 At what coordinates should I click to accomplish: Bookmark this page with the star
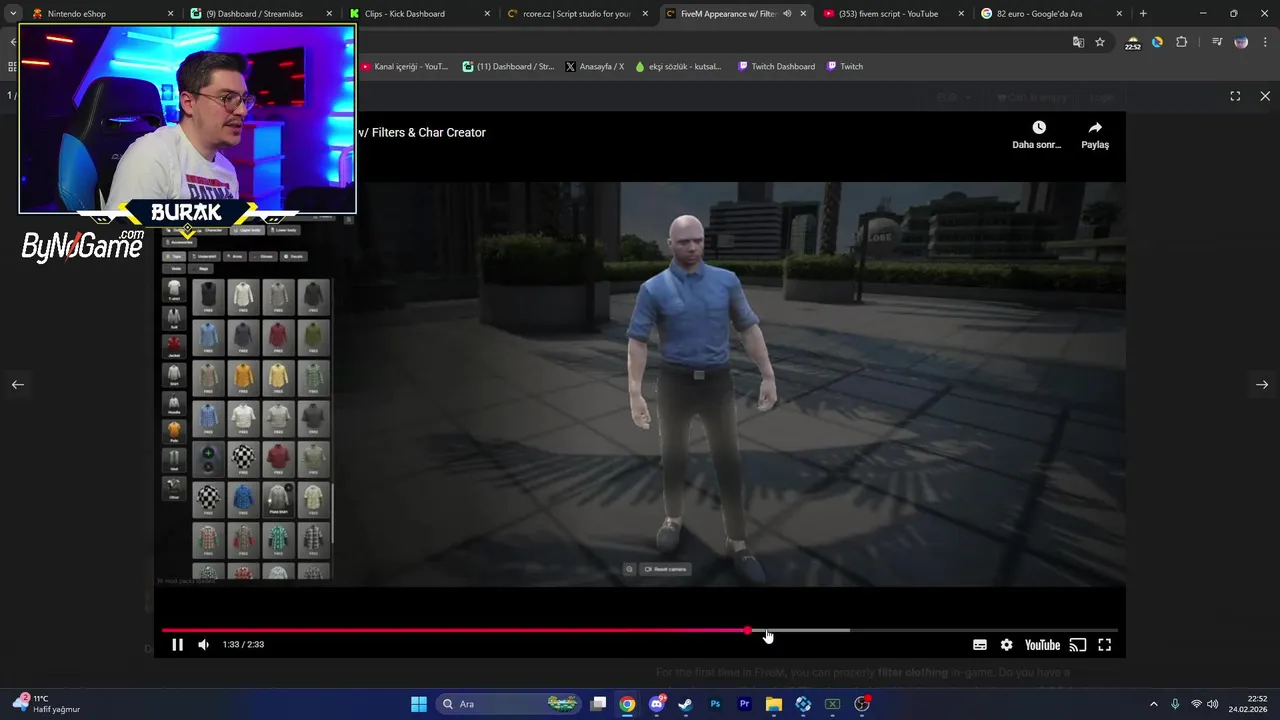(1100, 42)
